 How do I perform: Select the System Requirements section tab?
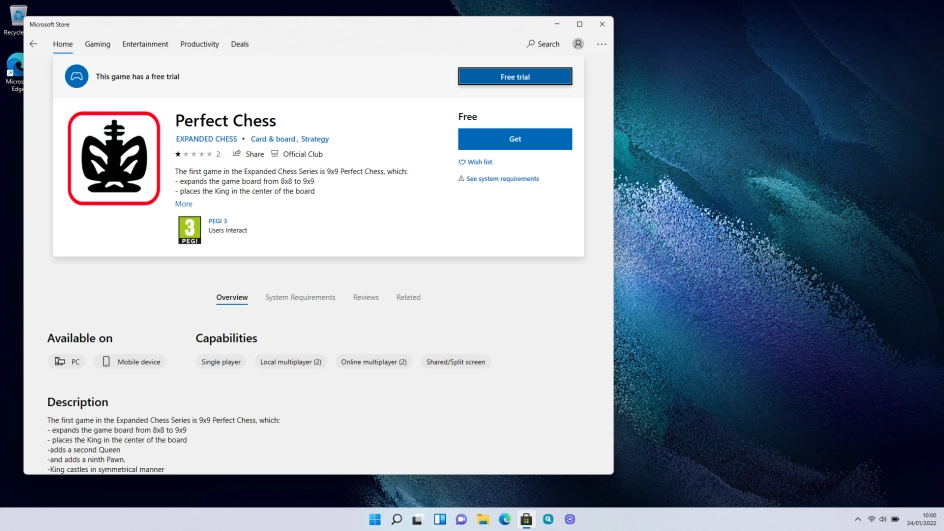[300, 297]
